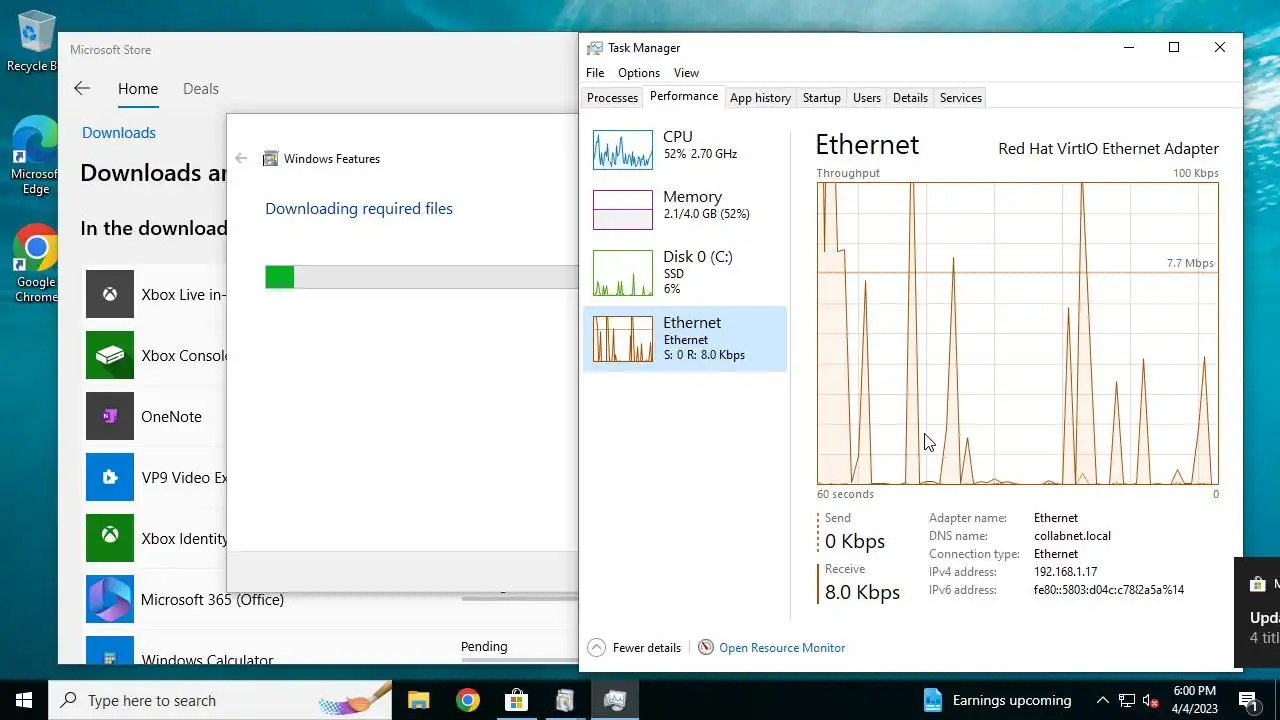The height and width of the screenshot is (720, 1280).
Task: Click the volume tray icon
Action: point(1150,700)
